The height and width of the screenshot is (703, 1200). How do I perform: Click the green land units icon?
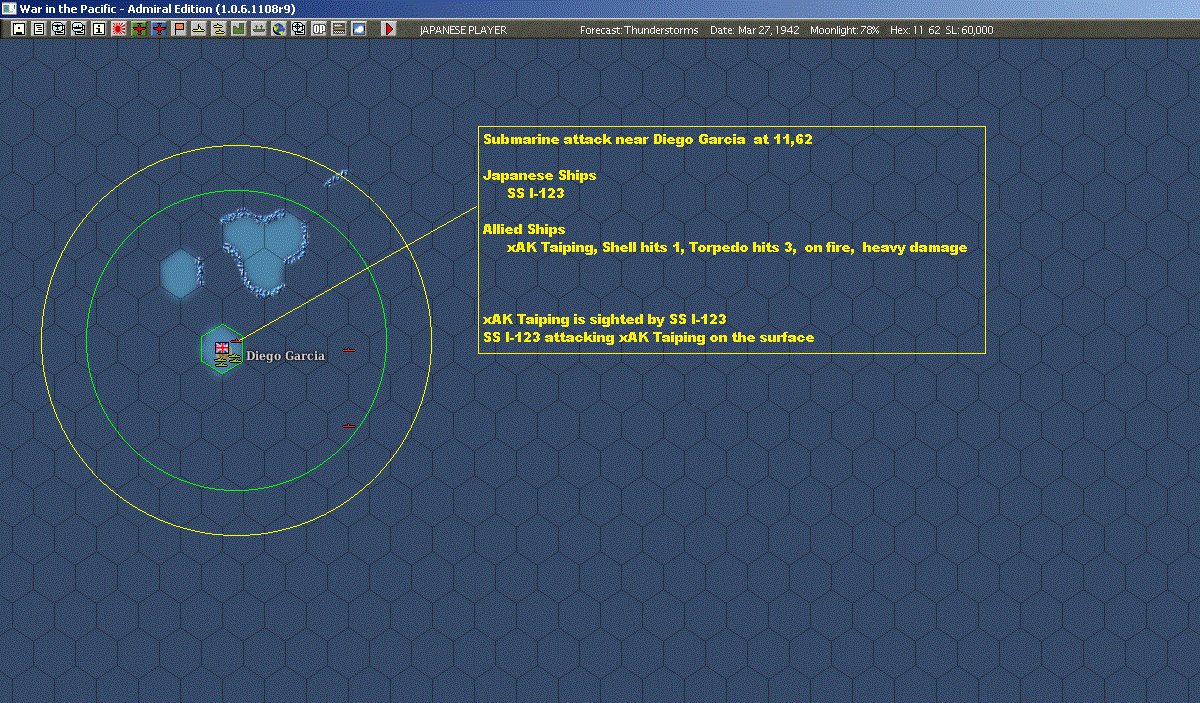click(239, 29)
